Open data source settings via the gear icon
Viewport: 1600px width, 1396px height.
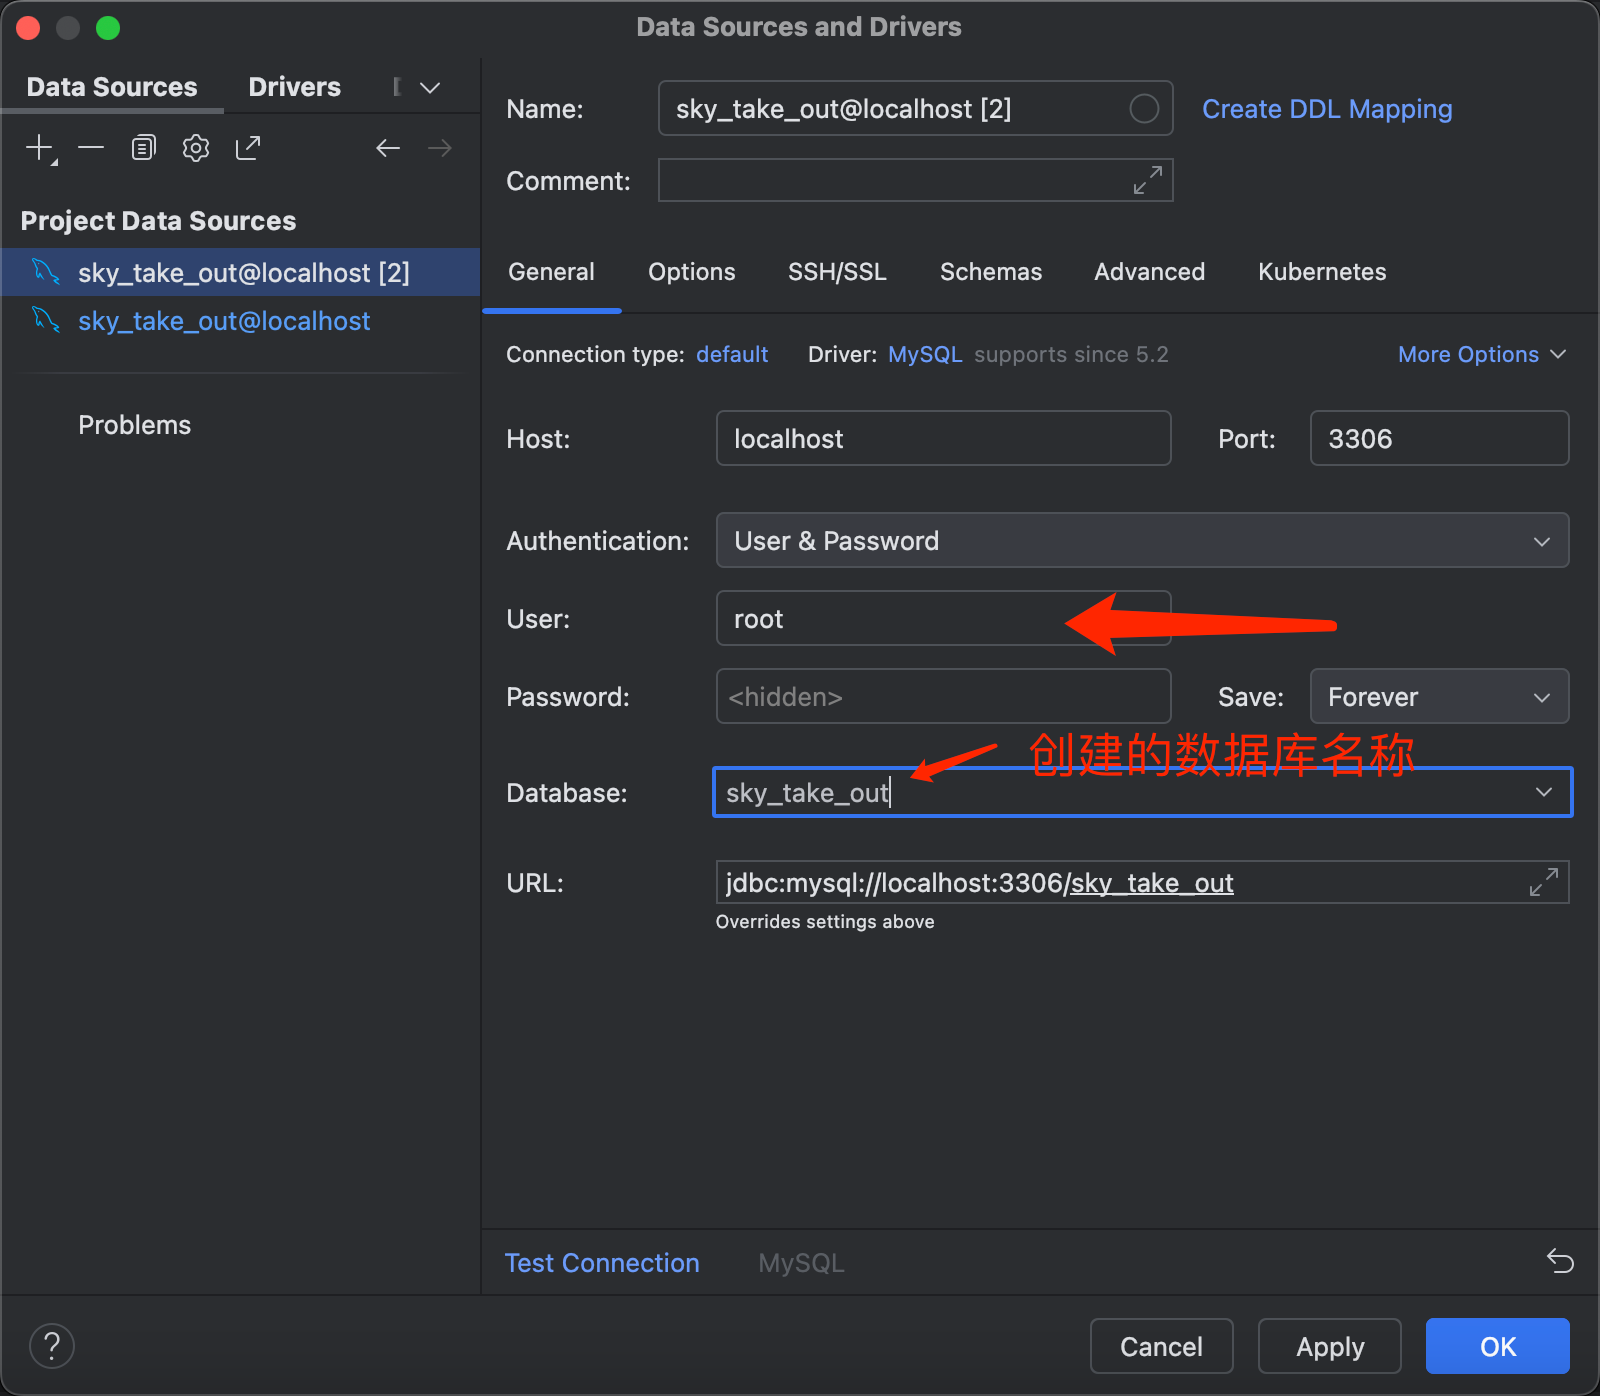click(196, 148)
